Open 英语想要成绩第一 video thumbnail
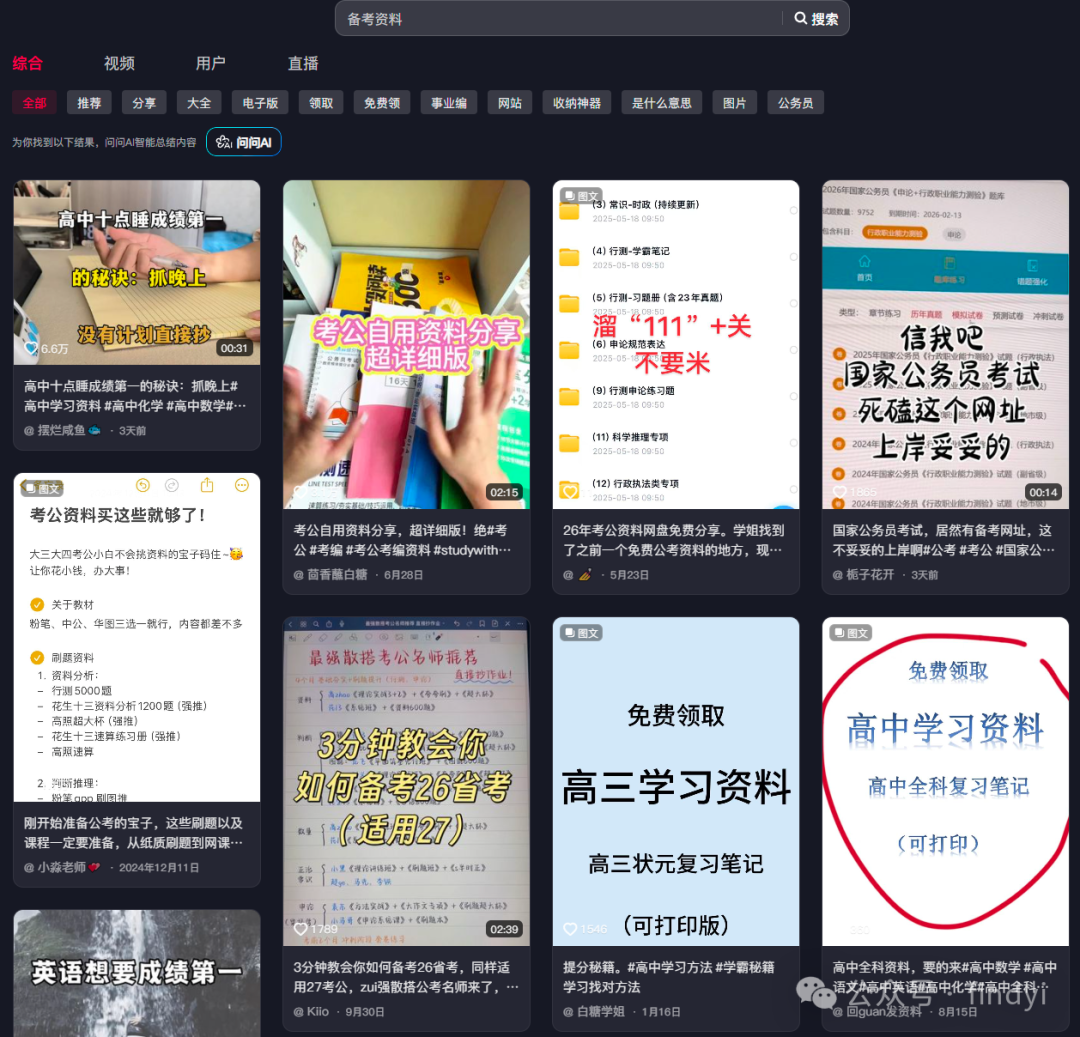The image size is (1080, 1037). click(137, 974)
